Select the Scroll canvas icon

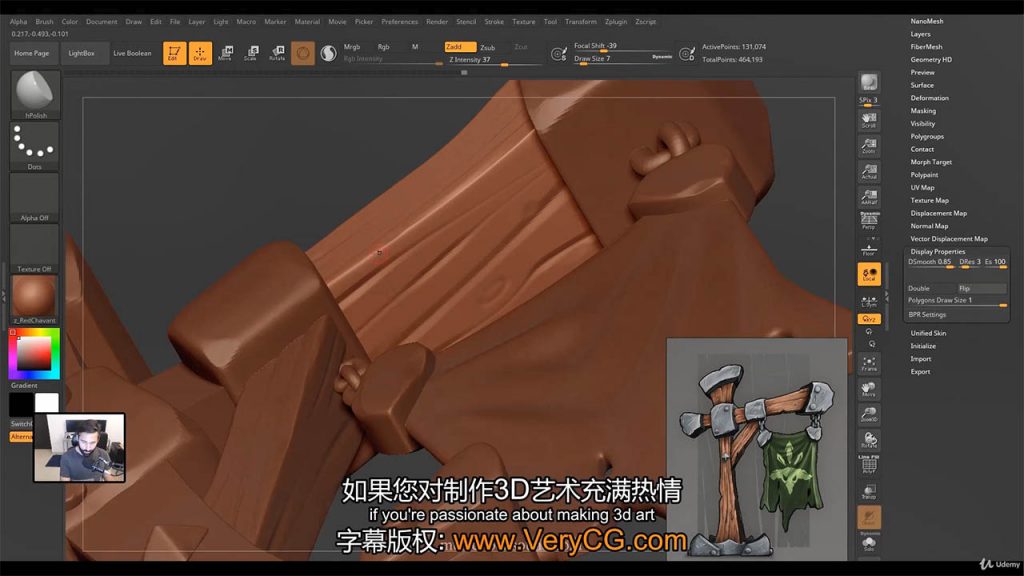pos(869,120)
